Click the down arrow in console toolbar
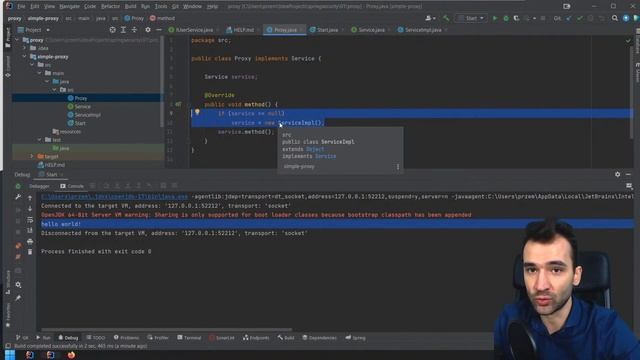 tap(30, 209)
